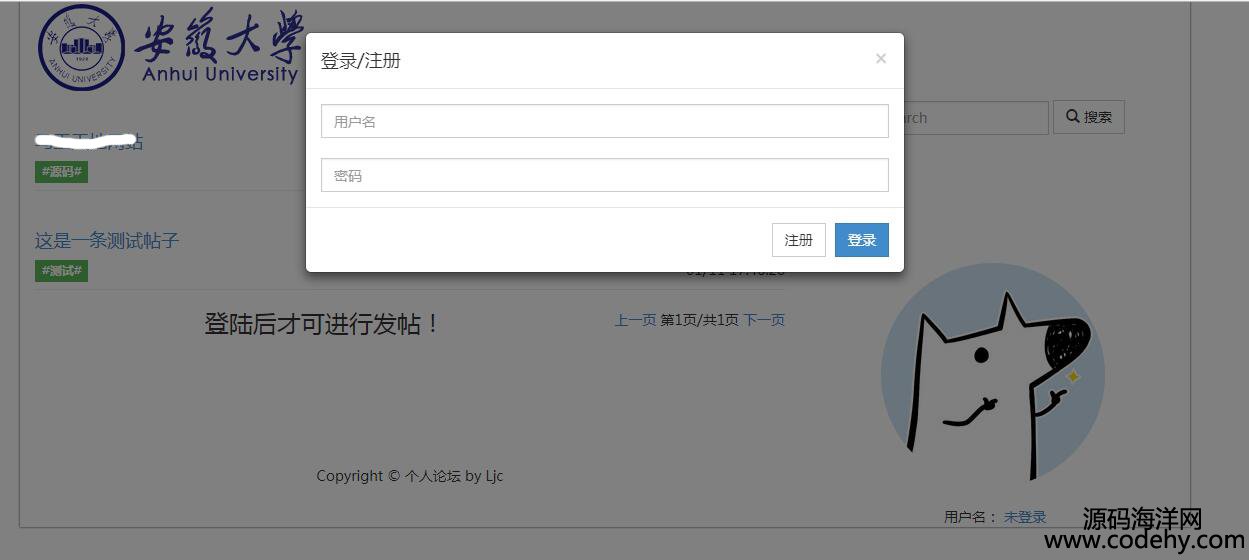
Task: Click the blue 登录 login button
Action: pyautogui.click(x=862, y=240)
